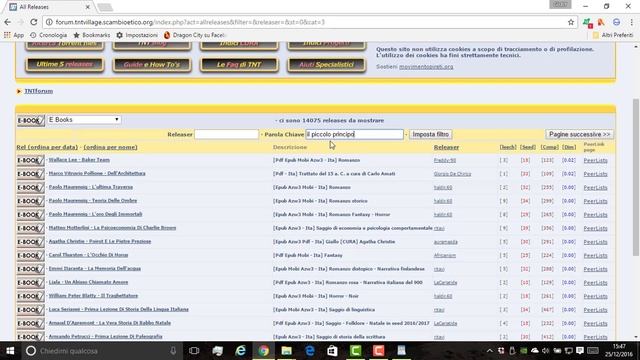Open Altri Preferiti bookmarks folder
This screenshot has height=360, width=640.
[613, 35]
